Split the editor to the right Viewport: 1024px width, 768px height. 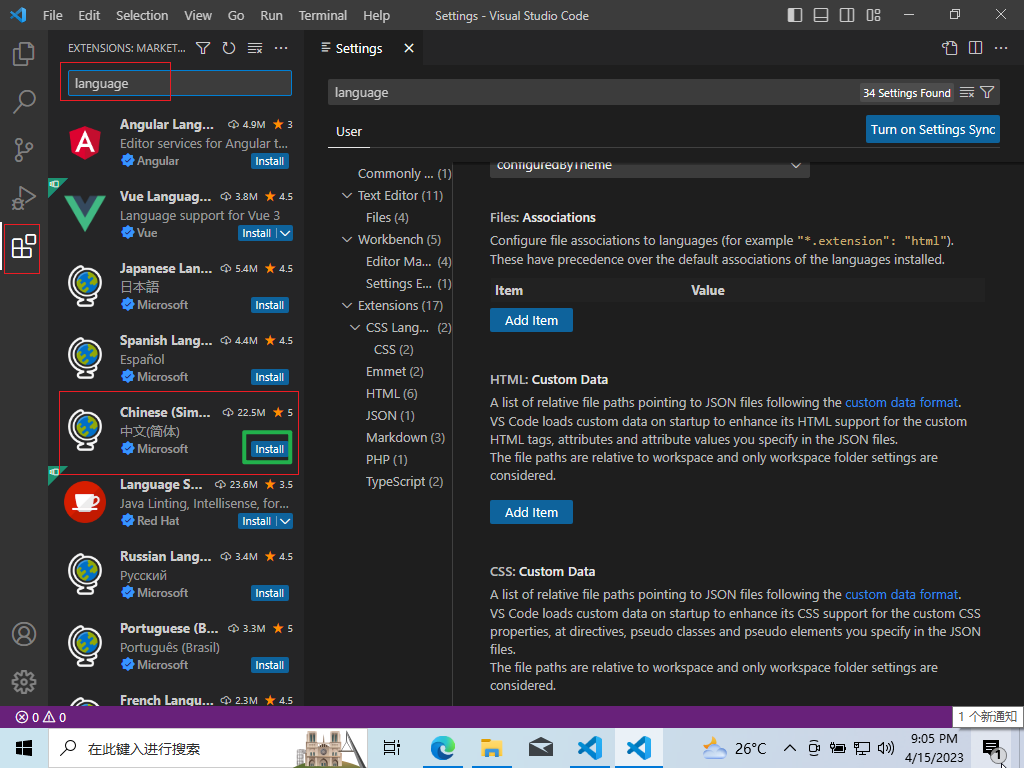975,48
